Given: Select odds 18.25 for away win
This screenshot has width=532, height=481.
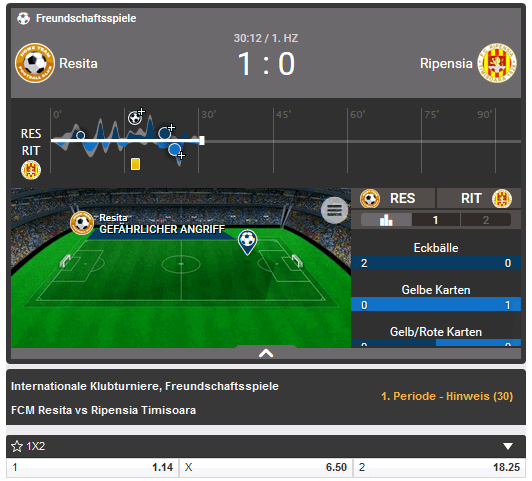Looking at the screenshot, I should pyautogui.click(x=439, y=467).
